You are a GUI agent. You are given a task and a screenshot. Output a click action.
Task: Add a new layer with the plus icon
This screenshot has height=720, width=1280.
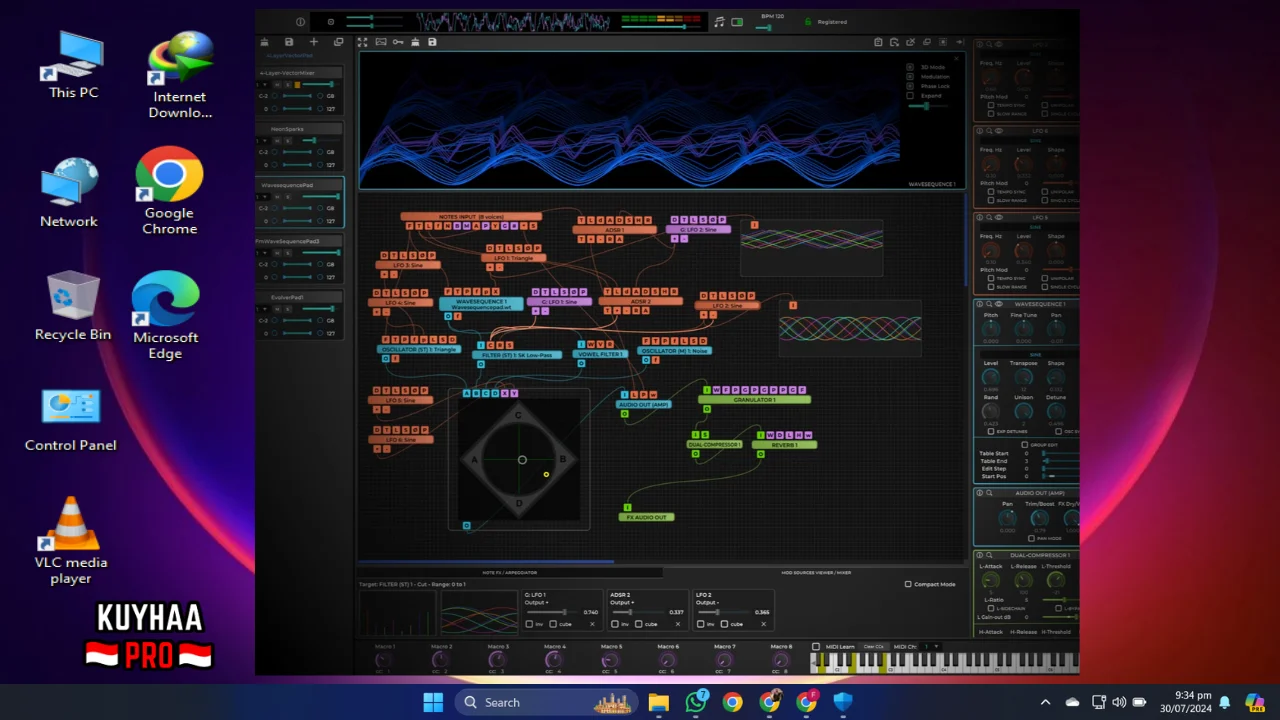click(313, 42)
